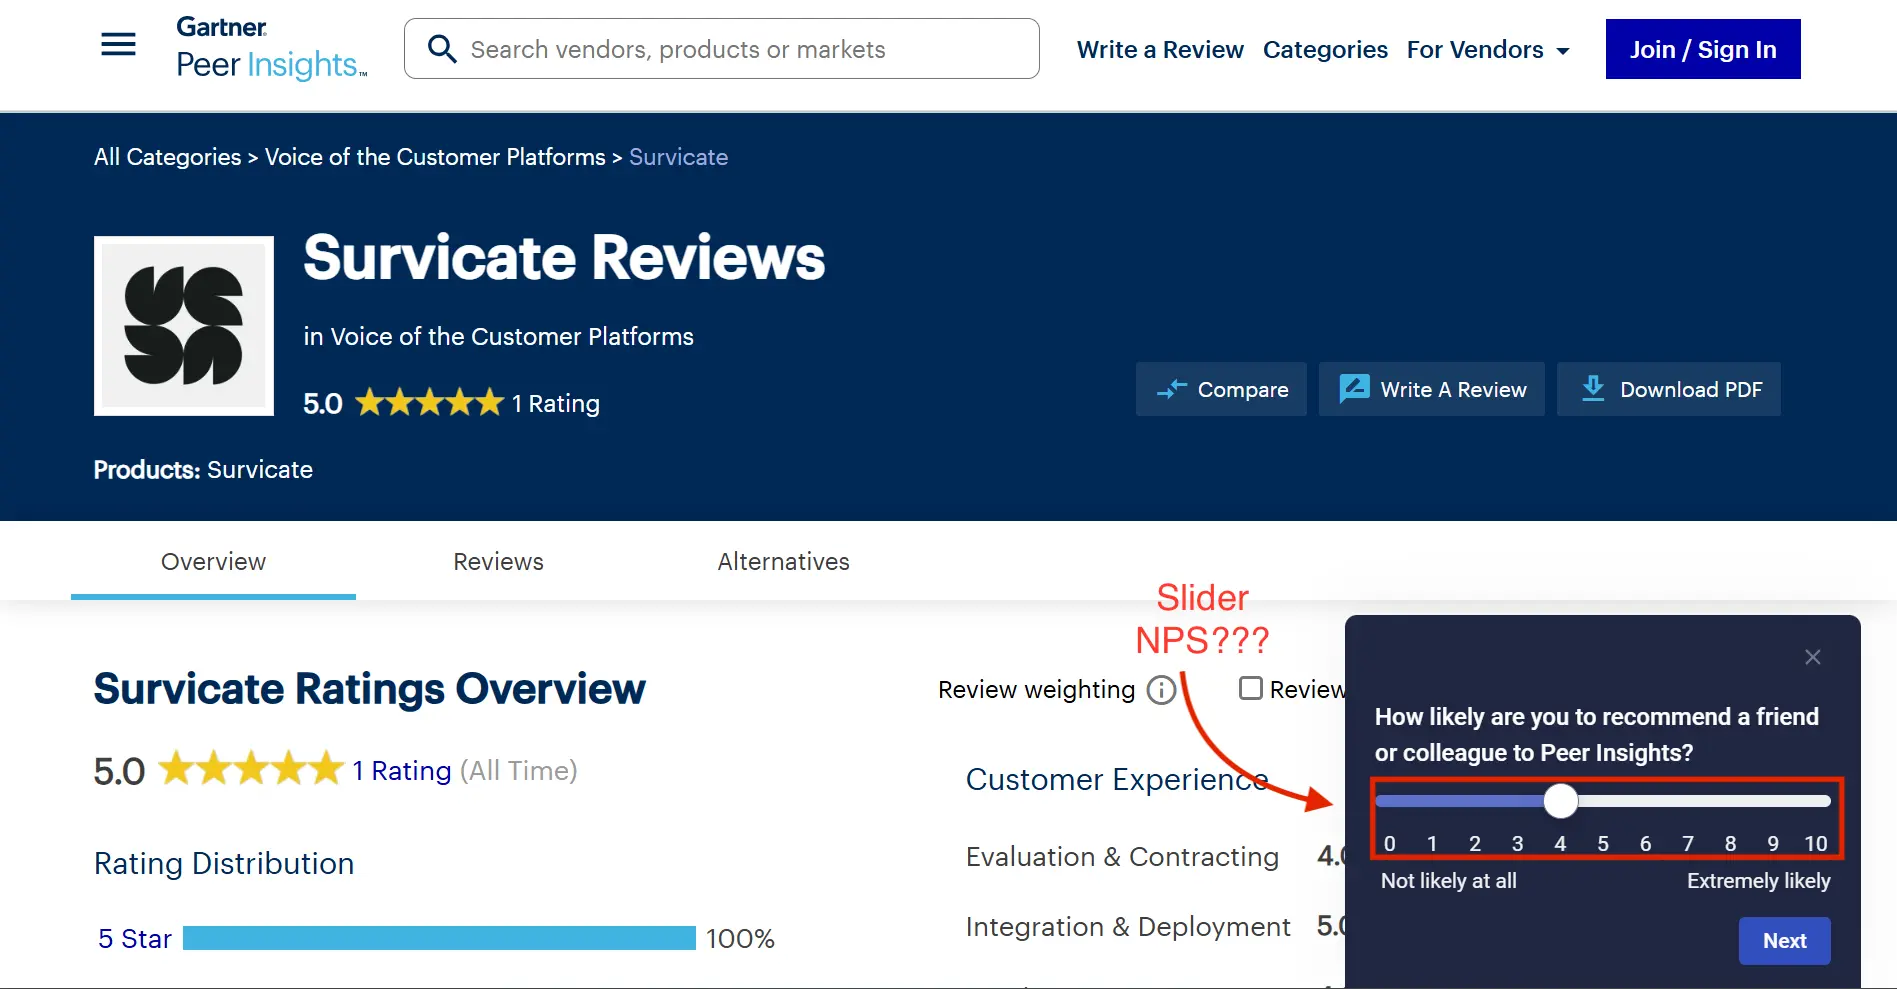
Task: Click the 'Survicate Reviews' heading
Action: pos(564,257)
